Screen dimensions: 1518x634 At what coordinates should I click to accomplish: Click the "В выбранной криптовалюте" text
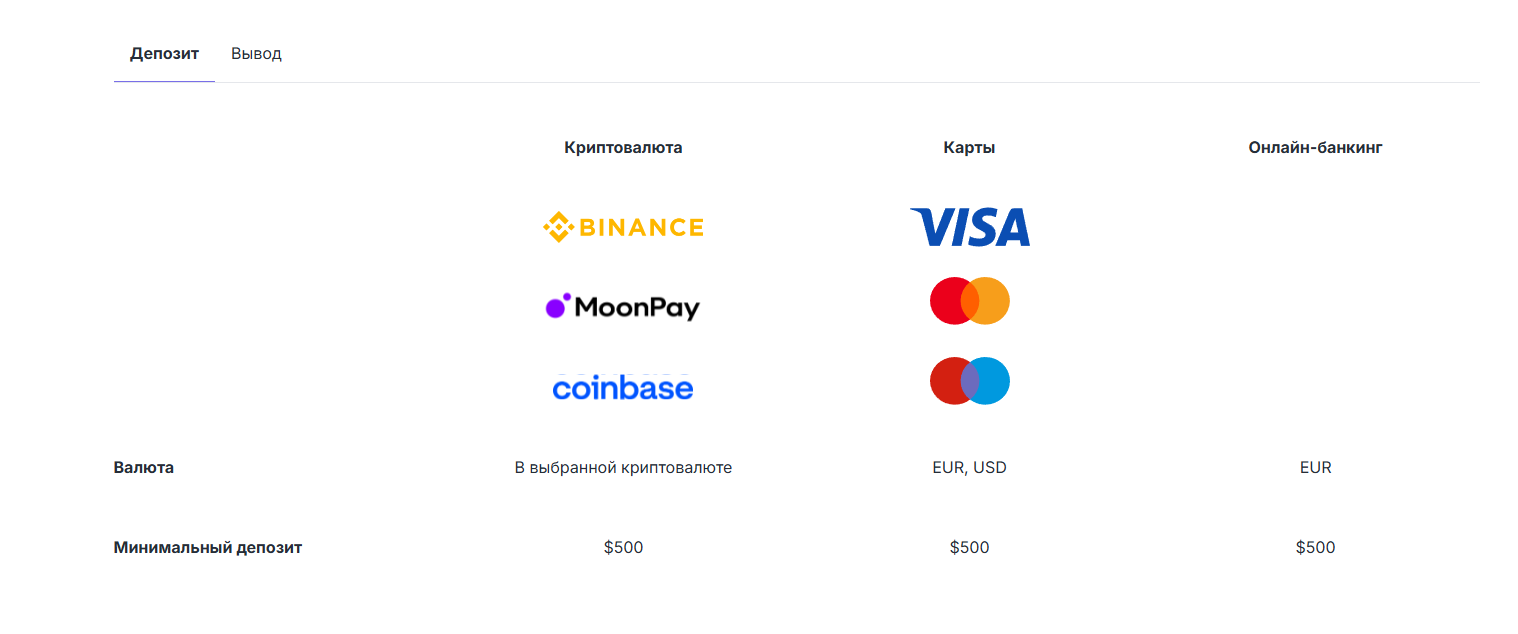point(623,467)
